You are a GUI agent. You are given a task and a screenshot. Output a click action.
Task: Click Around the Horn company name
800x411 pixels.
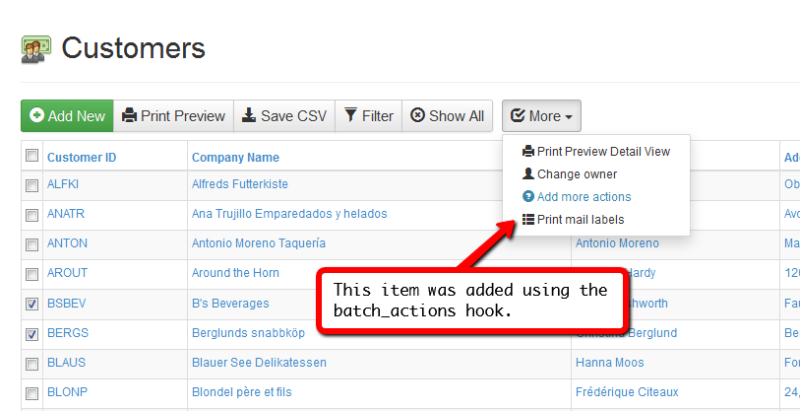point(235,273)
